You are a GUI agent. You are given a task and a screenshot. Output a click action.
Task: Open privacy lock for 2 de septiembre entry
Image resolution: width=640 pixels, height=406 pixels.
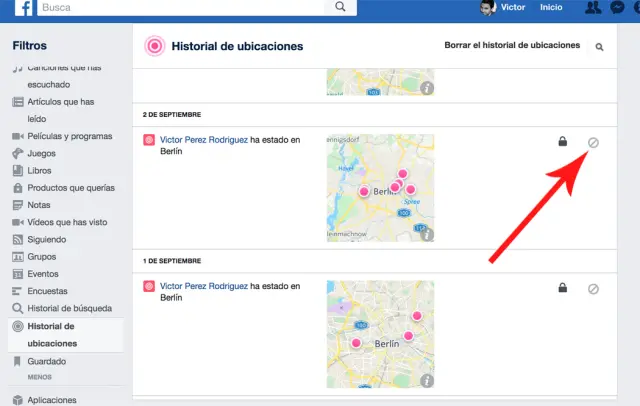(x=563, y=142)
